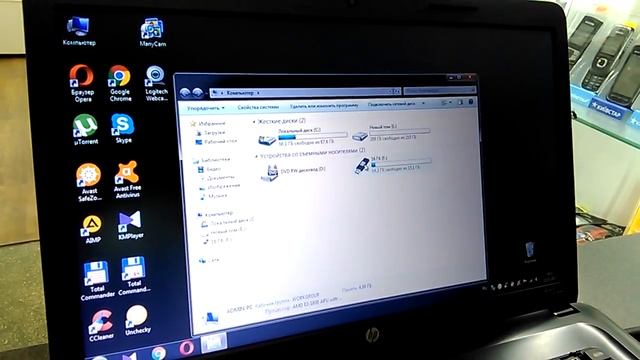Click the Локальный диск (C:) usage bar
640x360 pixels.
pos(313,136)
